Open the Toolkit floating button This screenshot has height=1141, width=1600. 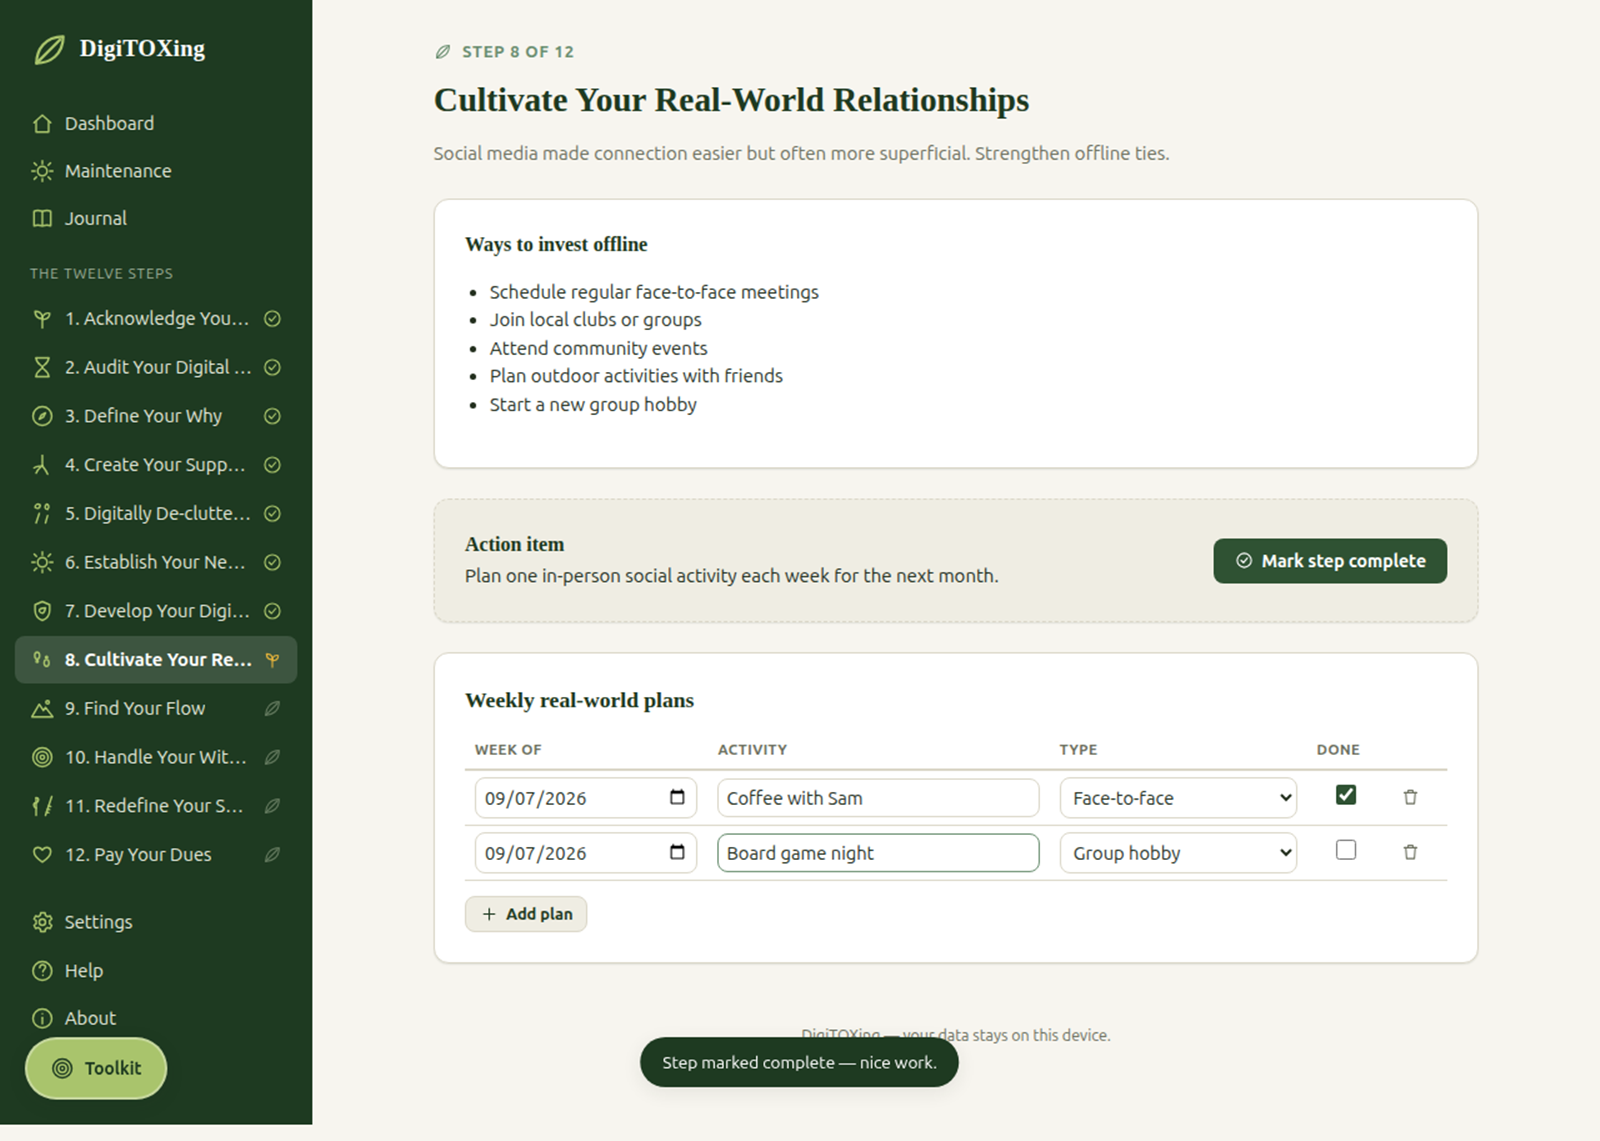point(96,1068)
